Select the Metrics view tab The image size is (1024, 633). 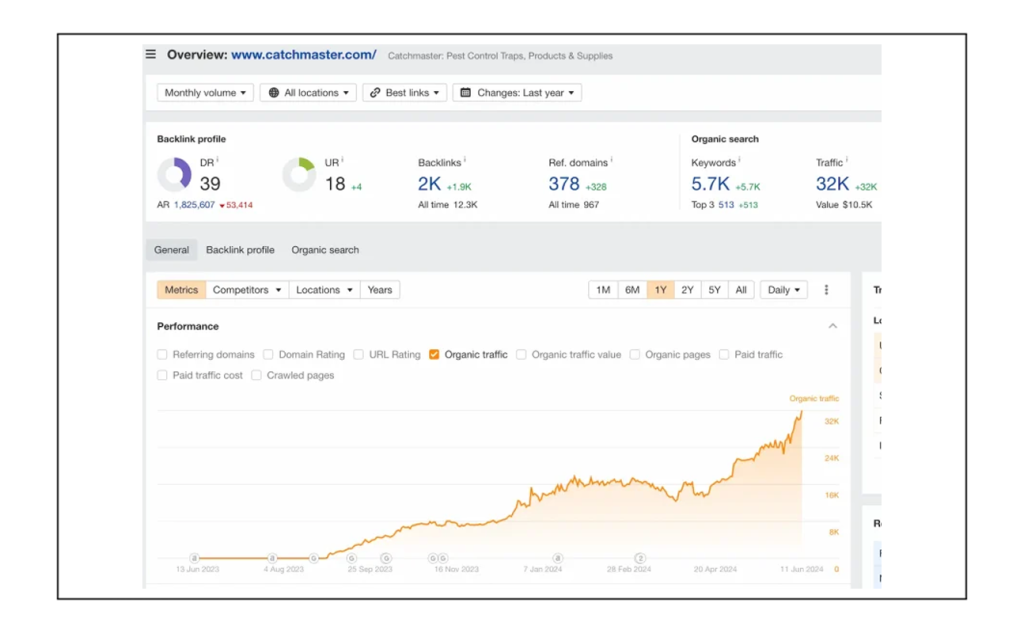[182, 290]
